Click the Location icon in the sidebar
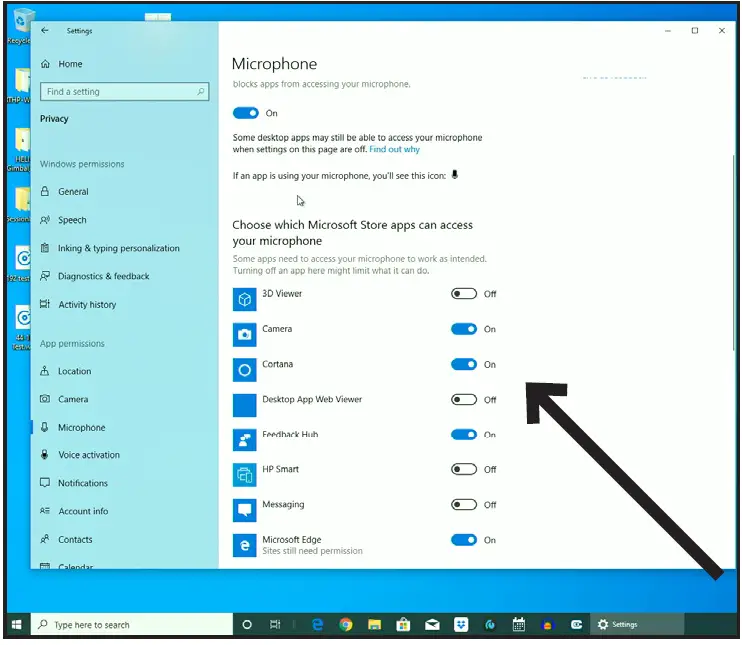The image size is (742, 645). click(44, 371)
